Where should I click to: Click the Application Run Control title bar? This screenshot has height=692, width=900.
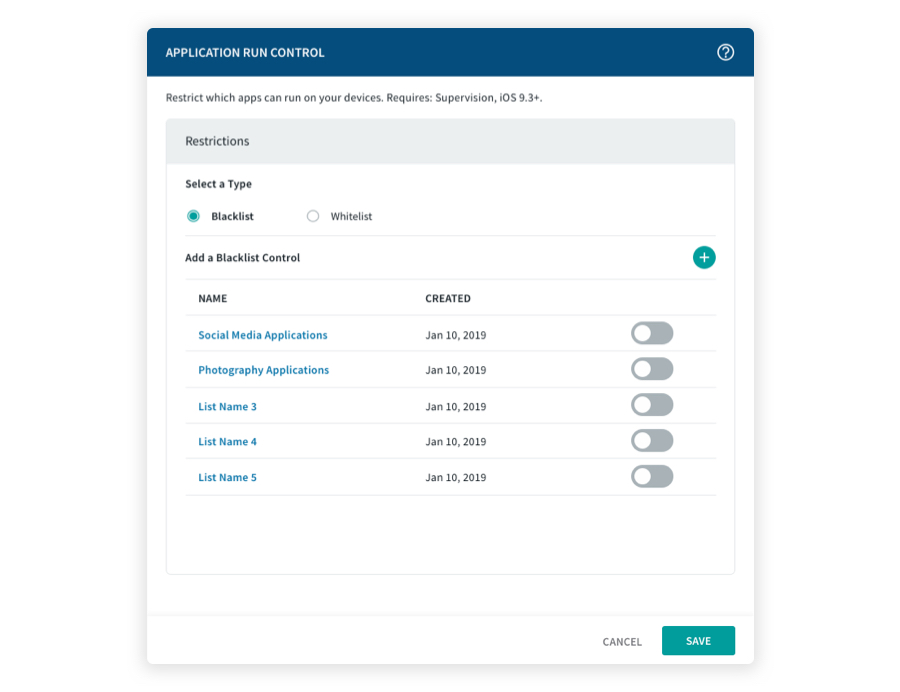click(x=245, y=53)
